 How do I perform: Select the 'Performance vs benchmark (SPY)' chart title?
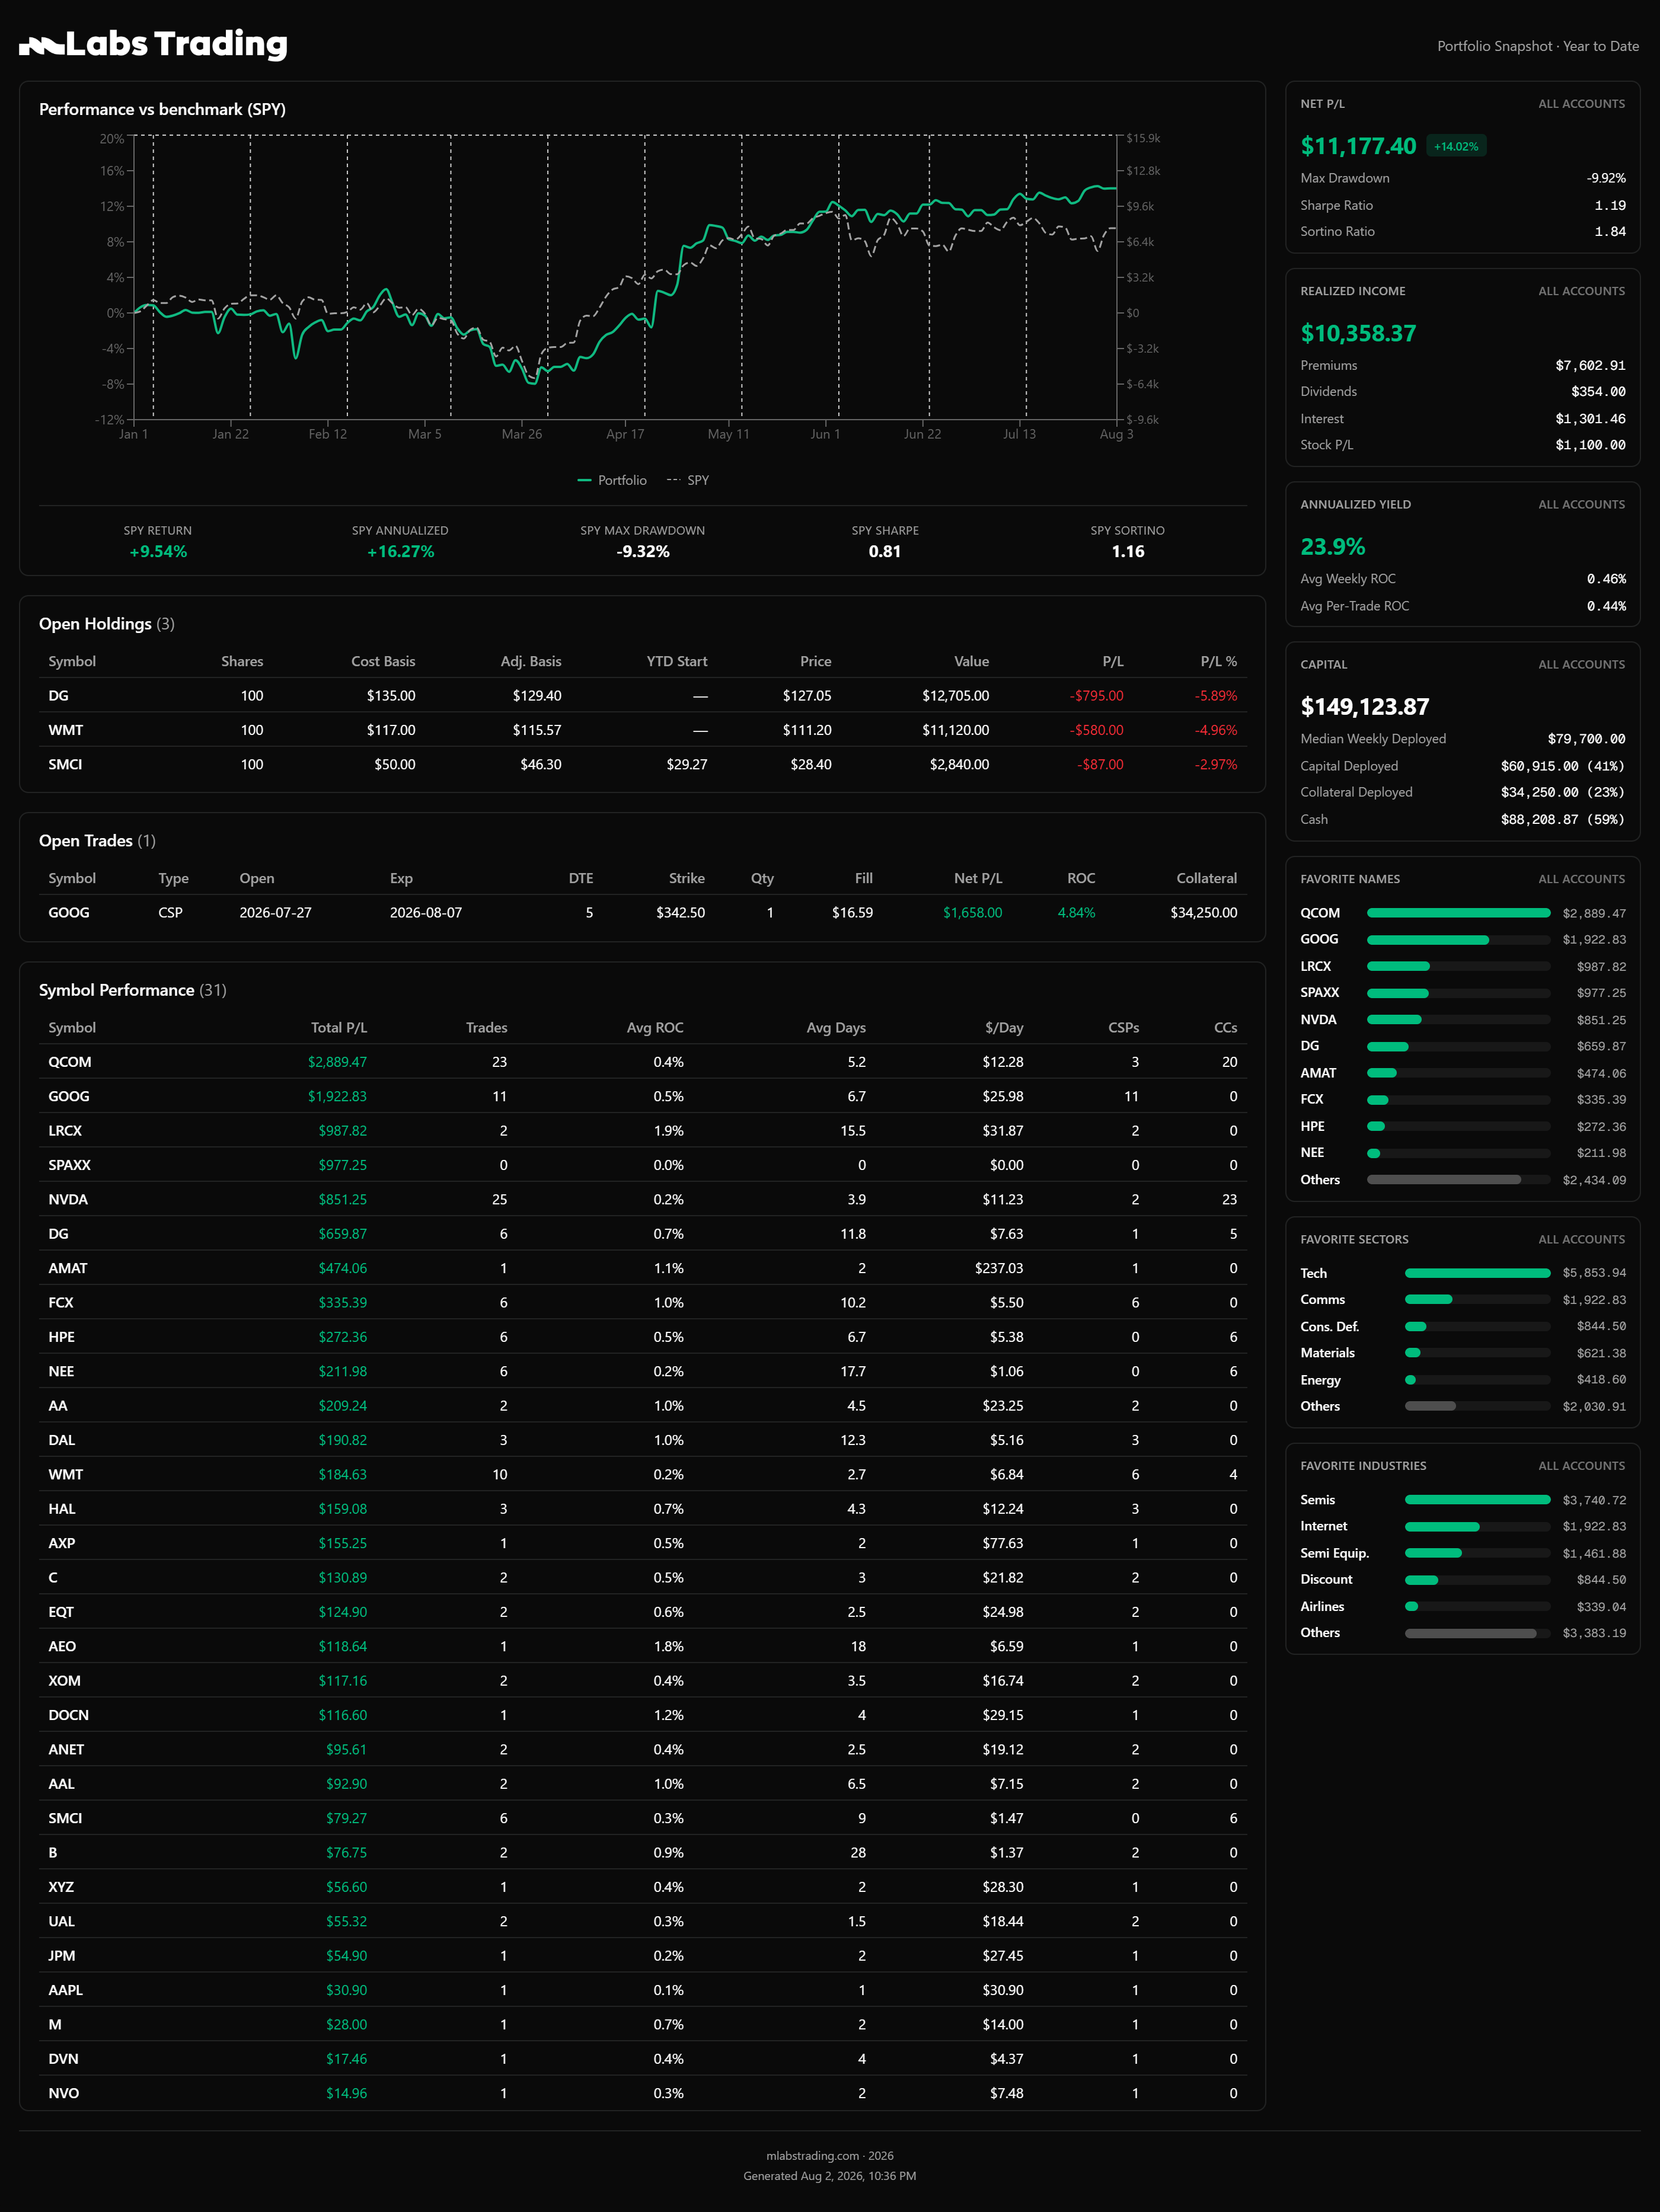[x=162, y=109]
